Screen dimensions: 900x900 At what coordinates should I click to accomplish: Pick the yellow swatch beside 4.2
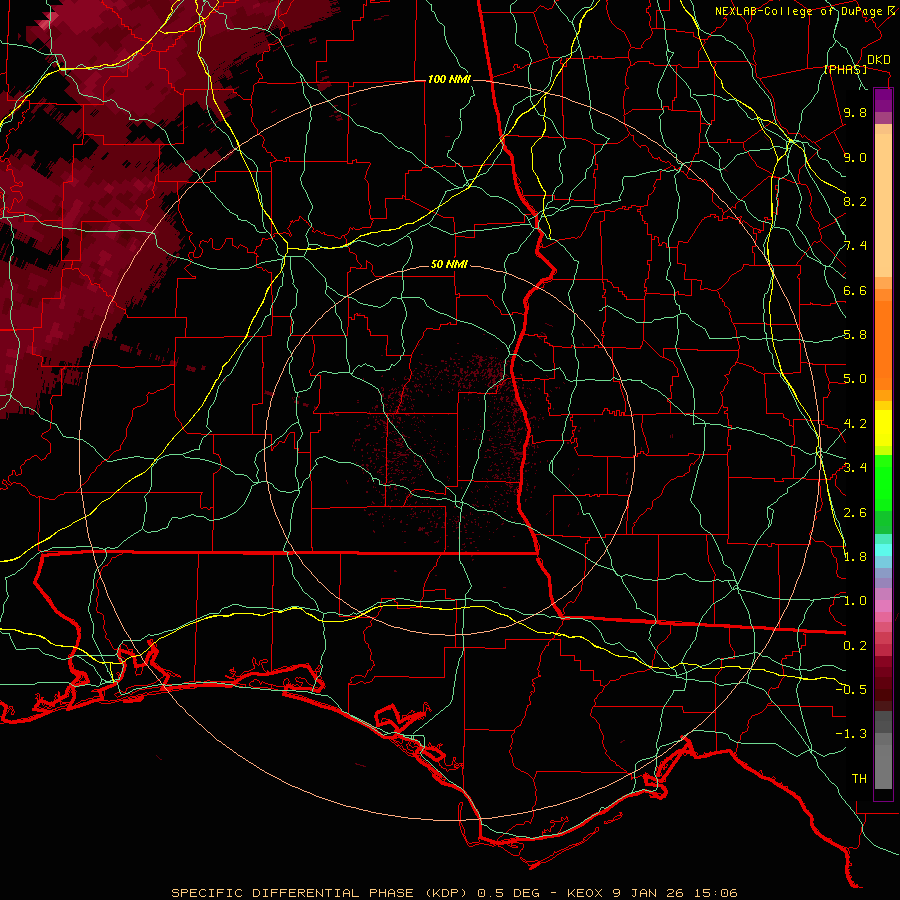tap(883, 428)
